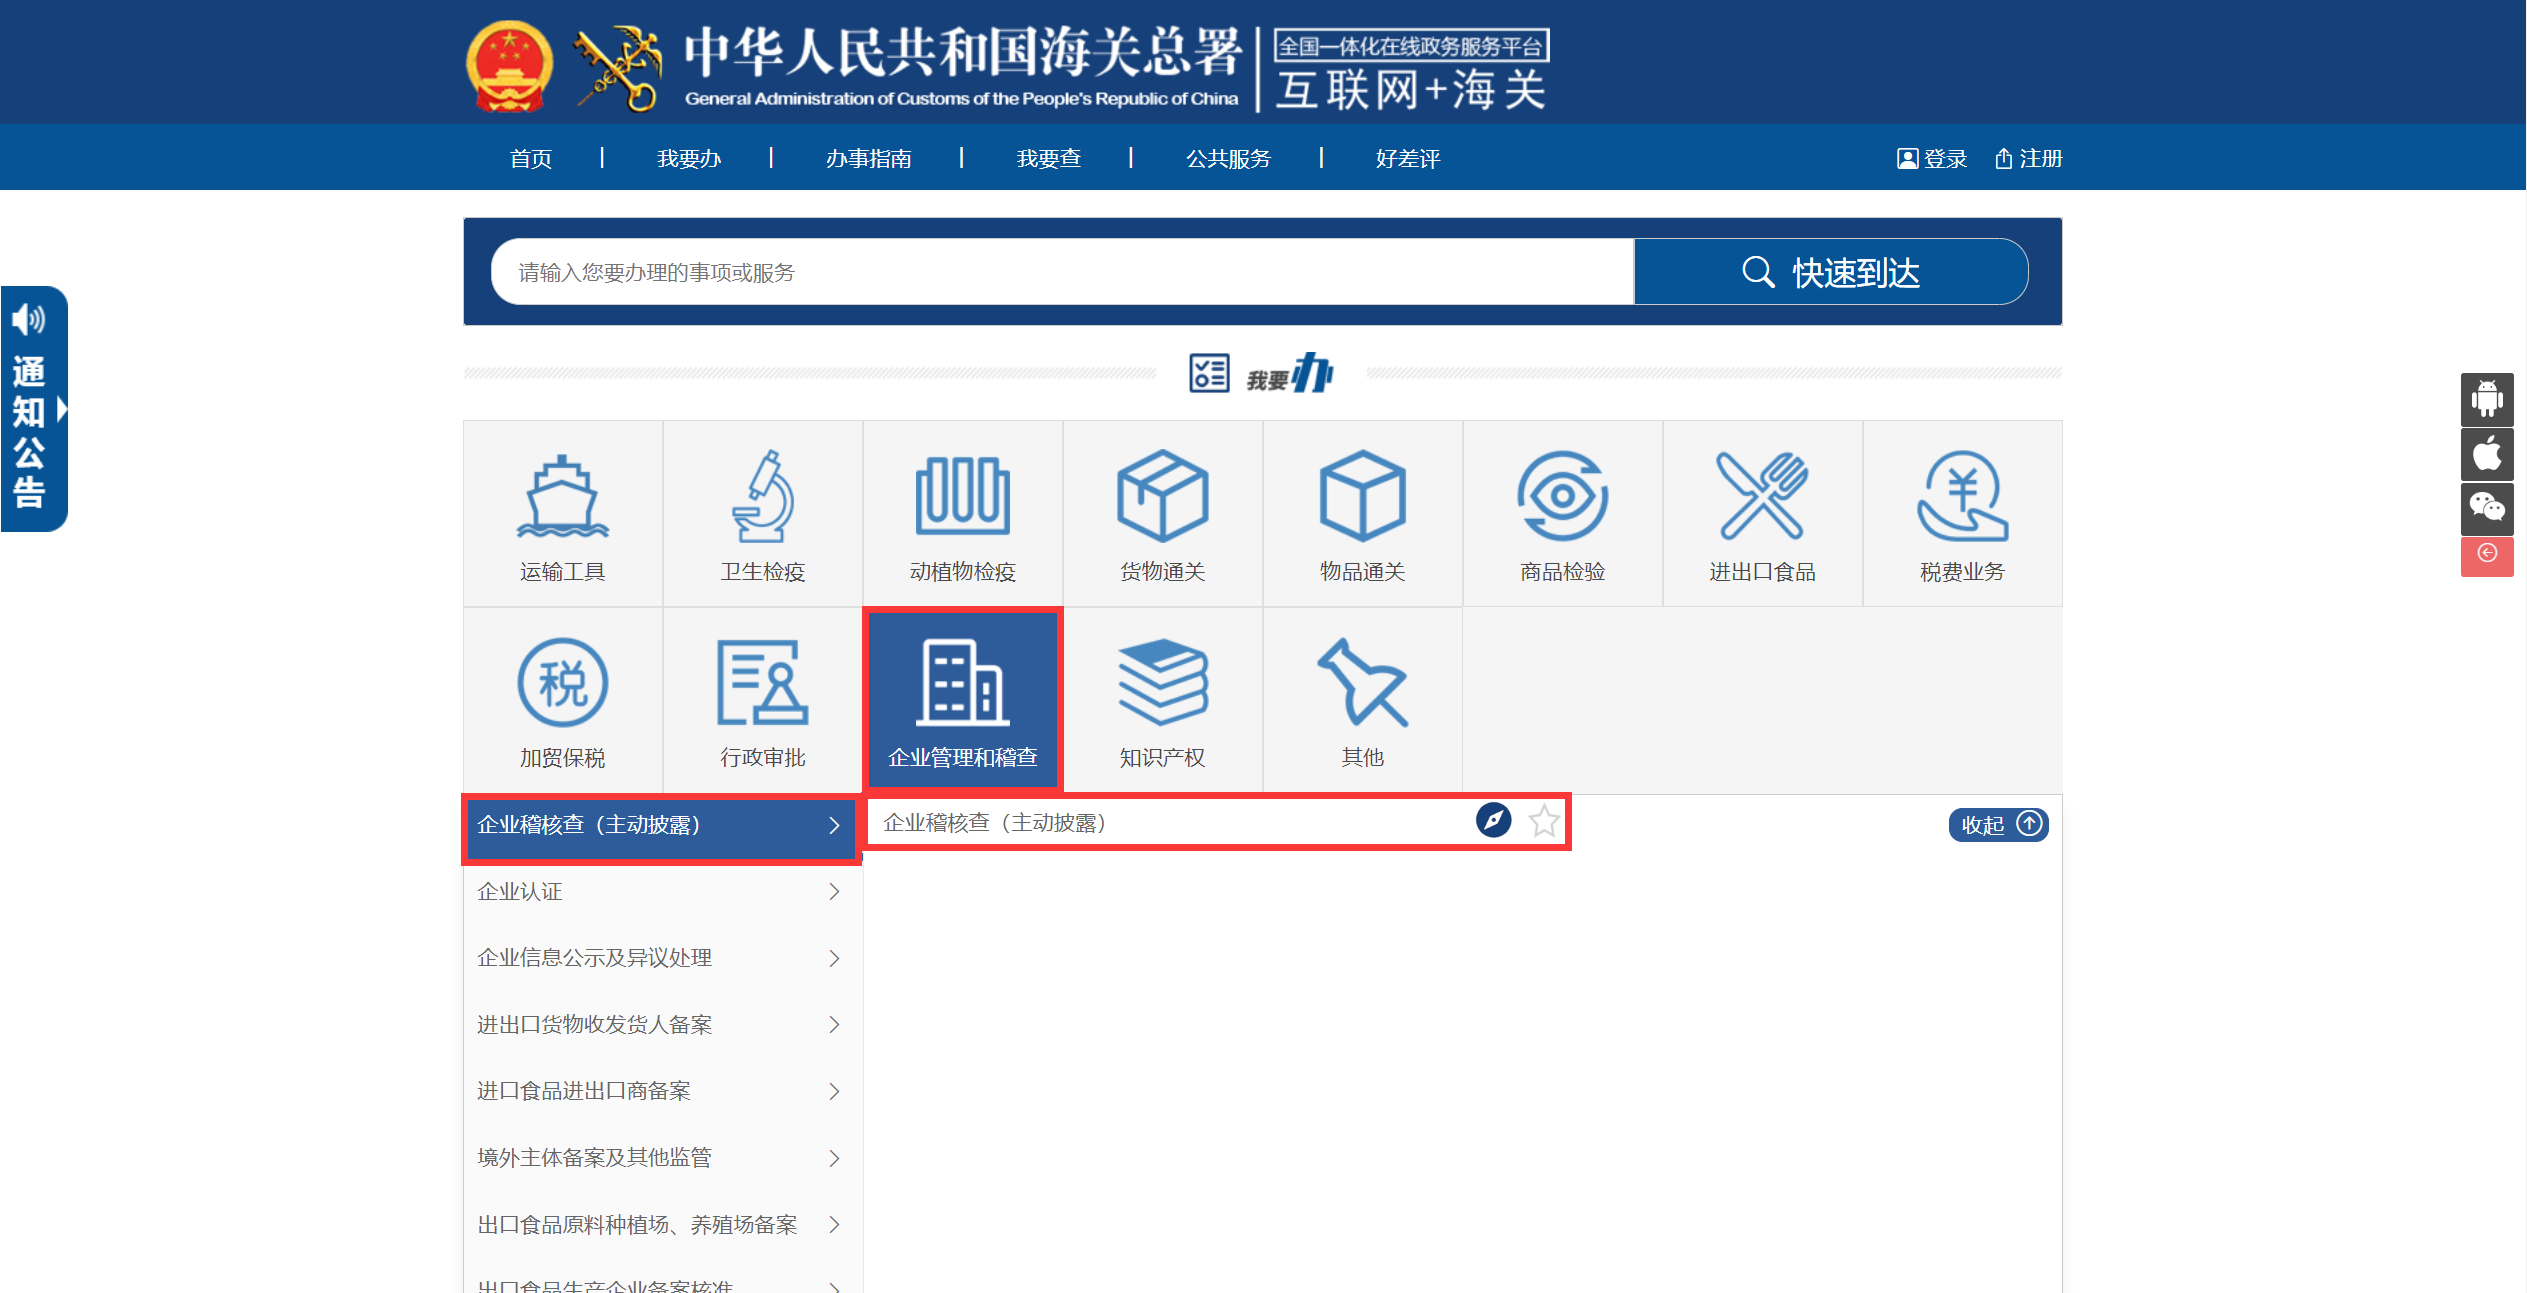Click the Android app download icon
This screenshot has height=1293, width=2527.
point(2486,399)
